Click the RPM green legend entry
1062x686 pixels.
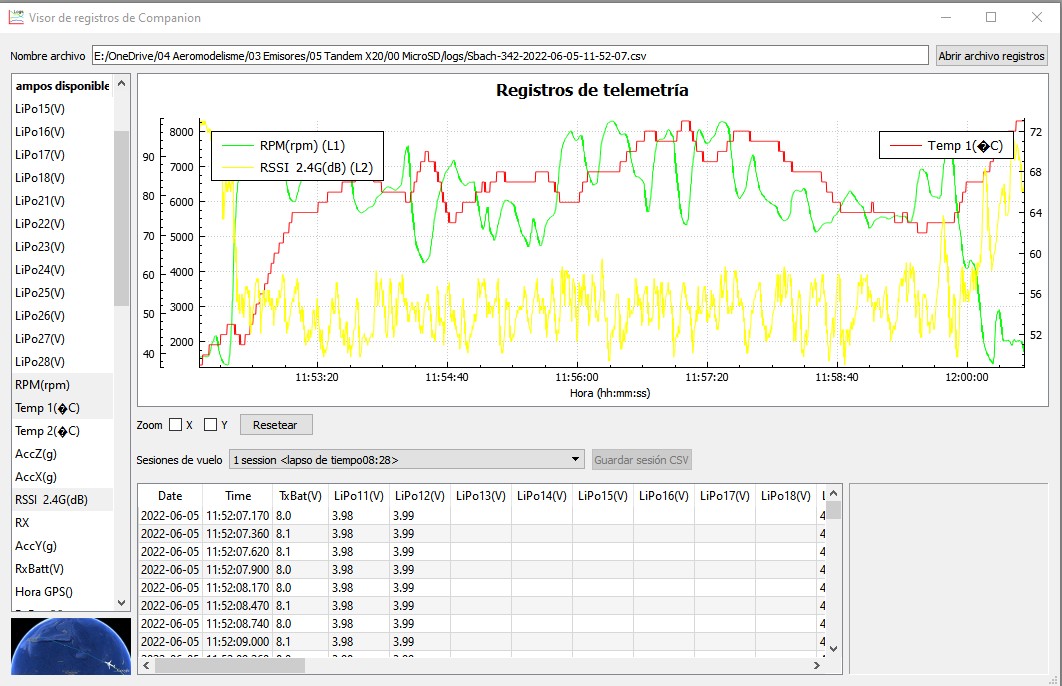tap(302, 146)
